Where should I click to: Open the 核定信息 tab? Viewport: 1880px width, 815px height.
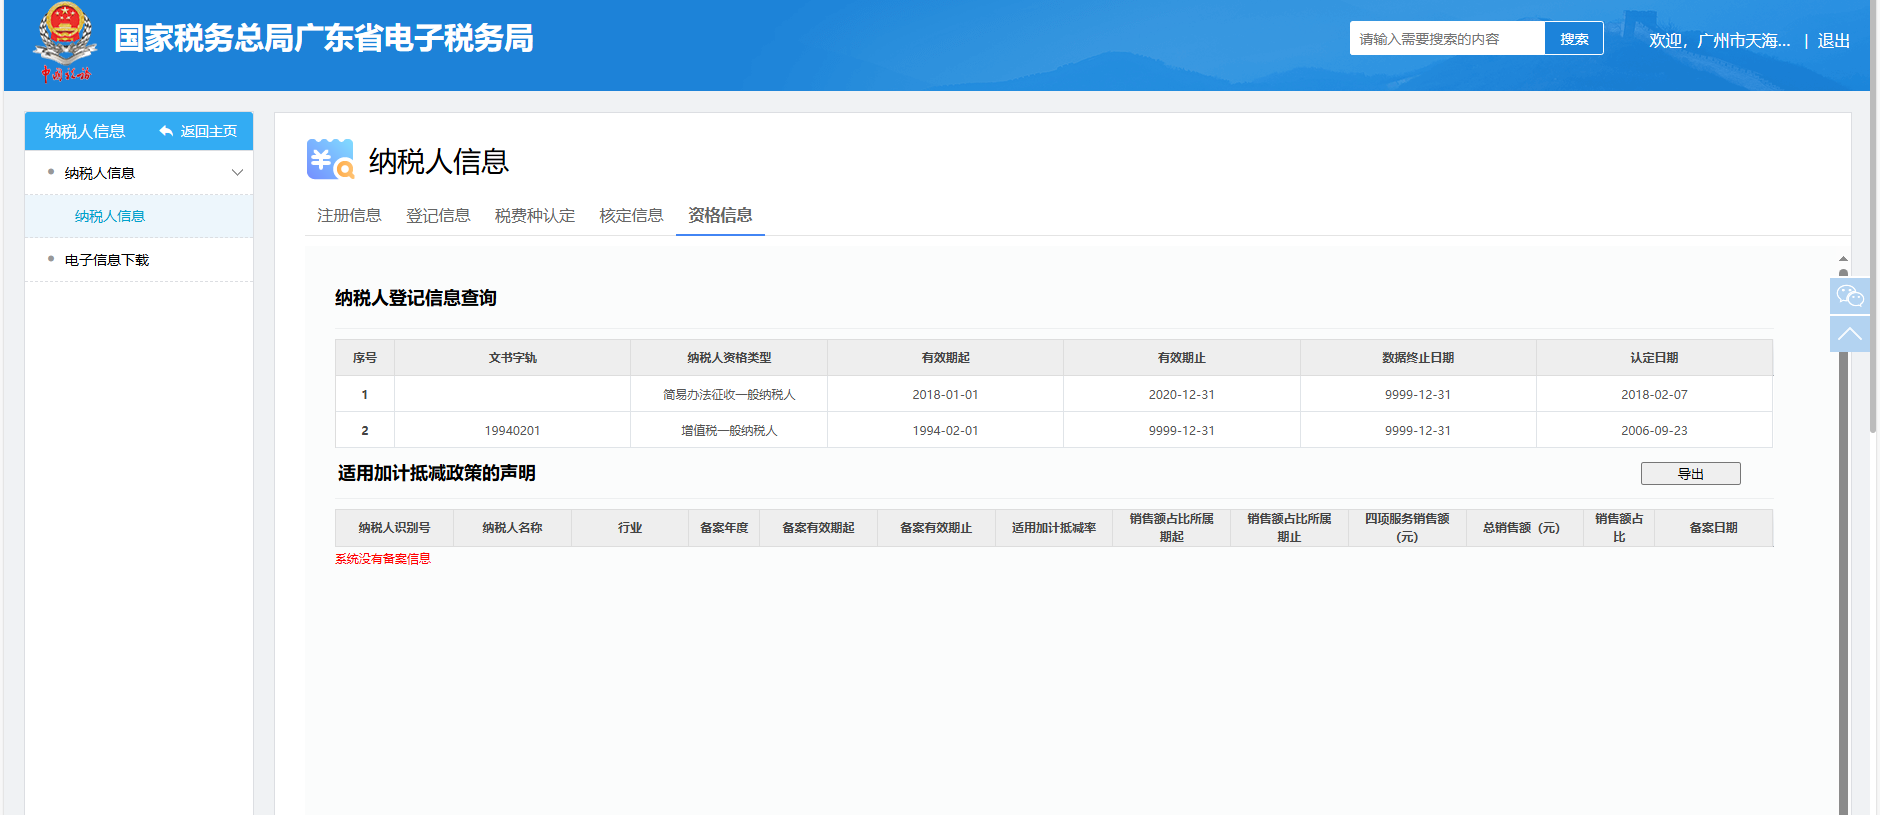click(631, 215)
